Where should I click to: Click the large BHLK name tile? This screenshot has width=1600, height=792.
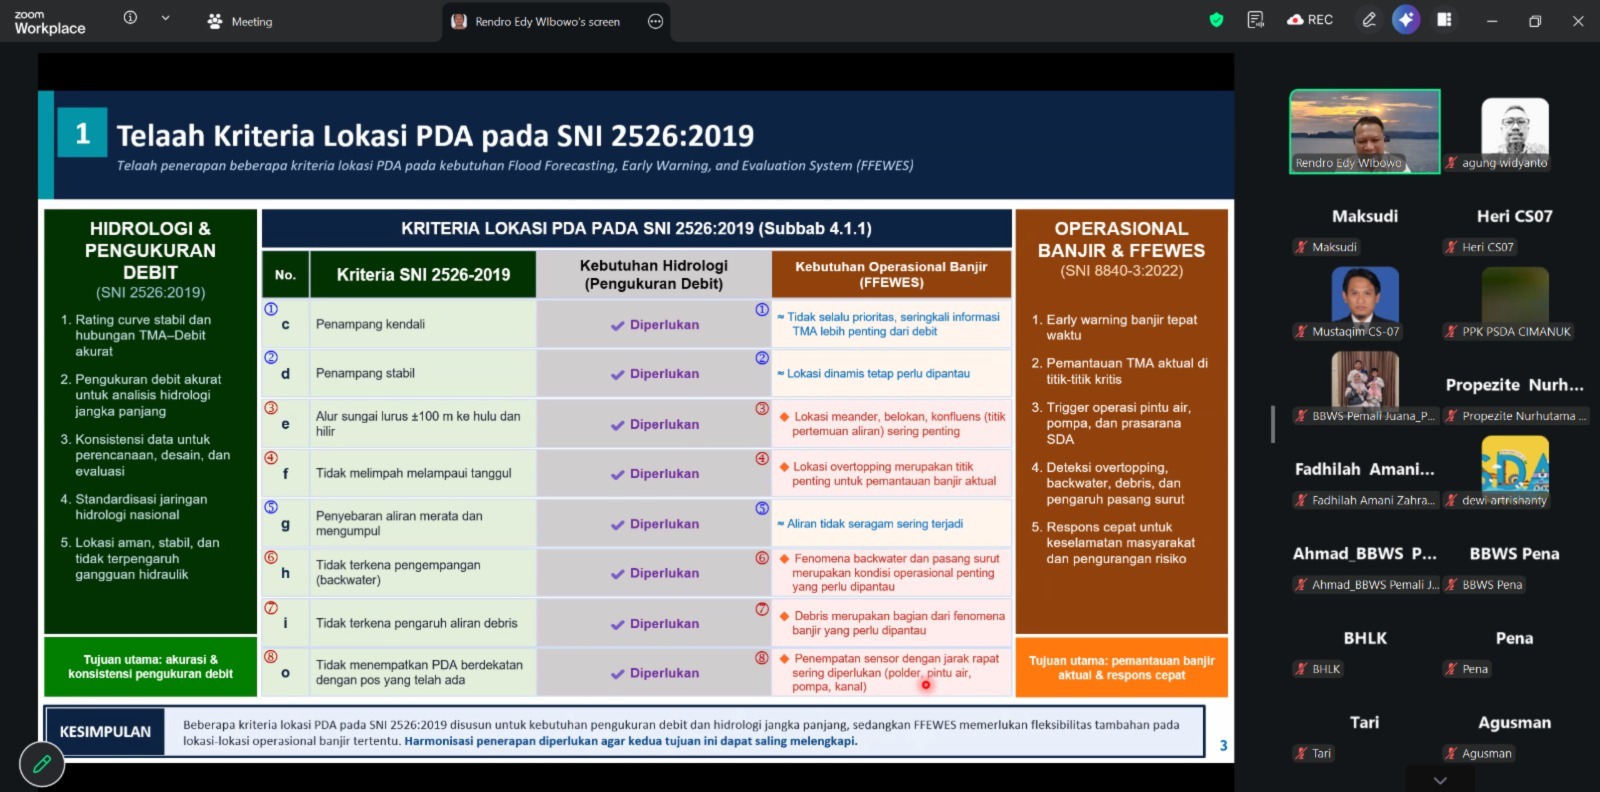point(1365,638)
